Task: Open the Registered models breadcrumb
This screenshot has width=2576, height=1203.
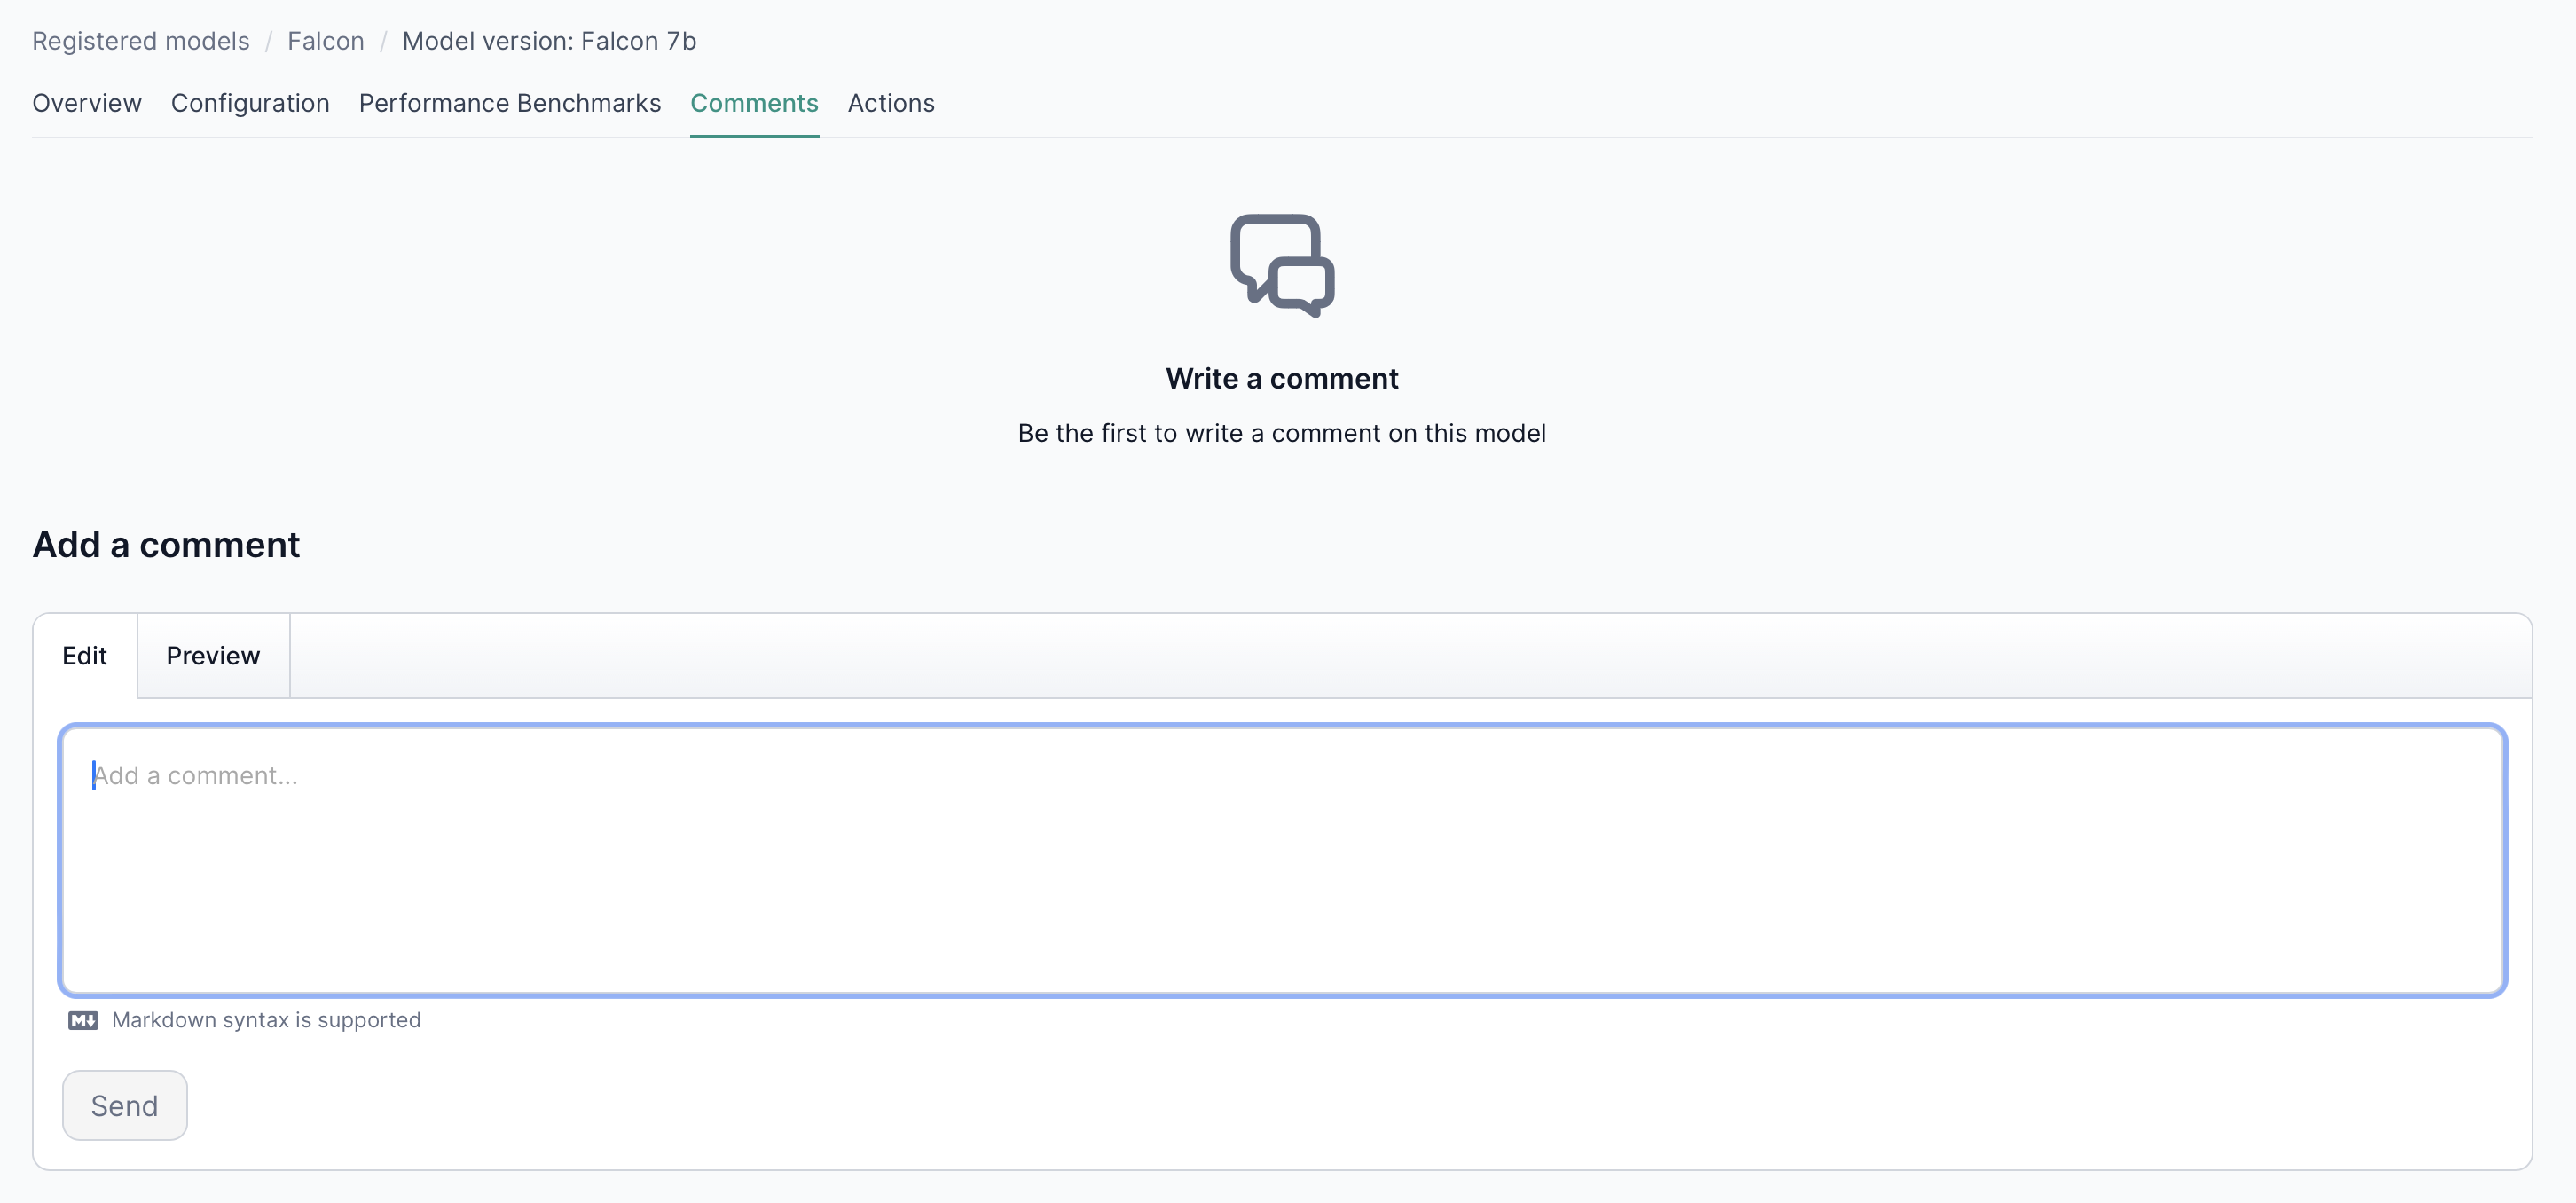Action: 141,41
